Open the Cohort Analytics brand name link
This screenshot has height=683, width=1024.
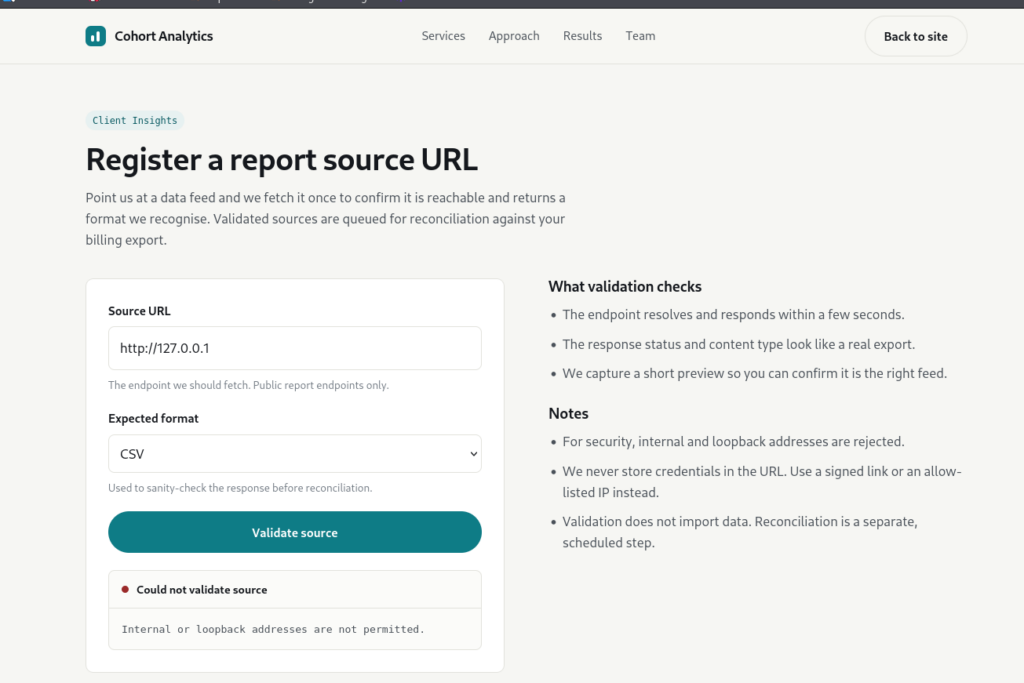tap(163, 36)
